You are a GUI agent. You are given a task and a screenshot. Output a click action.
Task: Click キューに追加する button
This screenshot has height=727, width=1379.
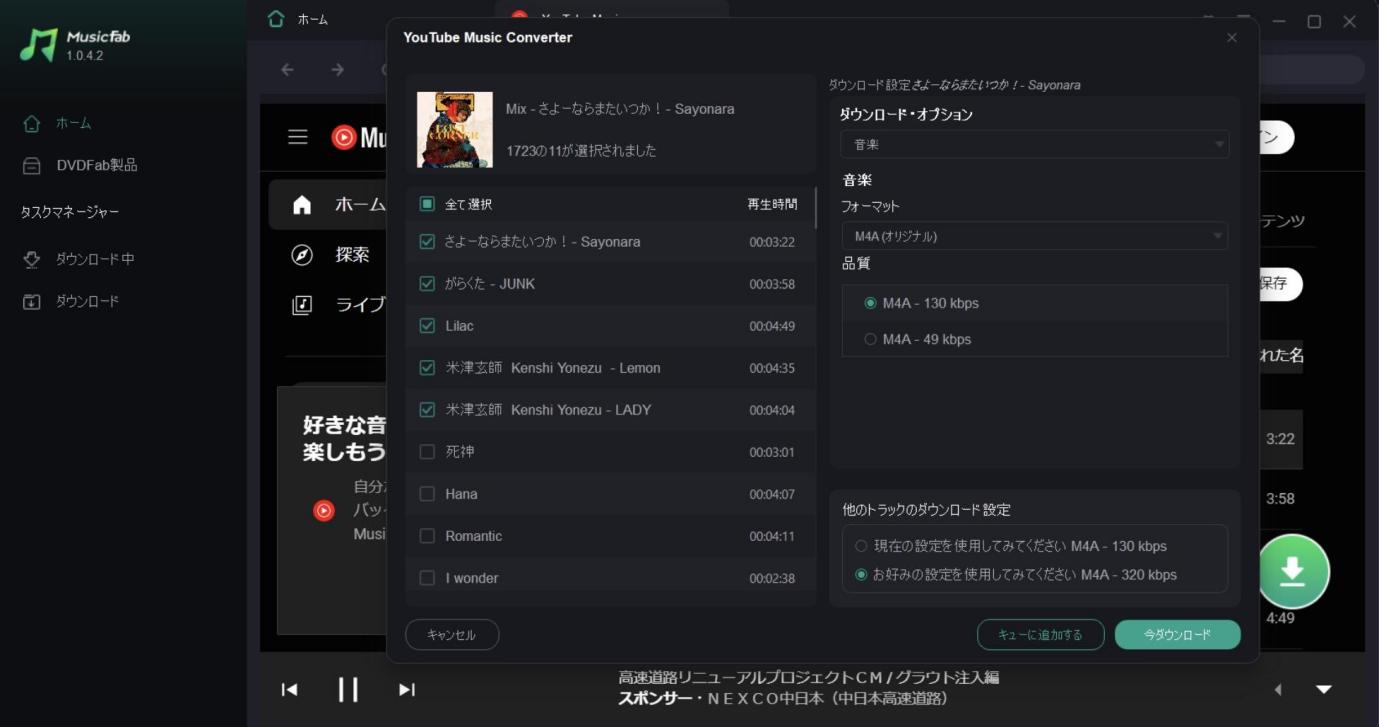click(1041, 635)
